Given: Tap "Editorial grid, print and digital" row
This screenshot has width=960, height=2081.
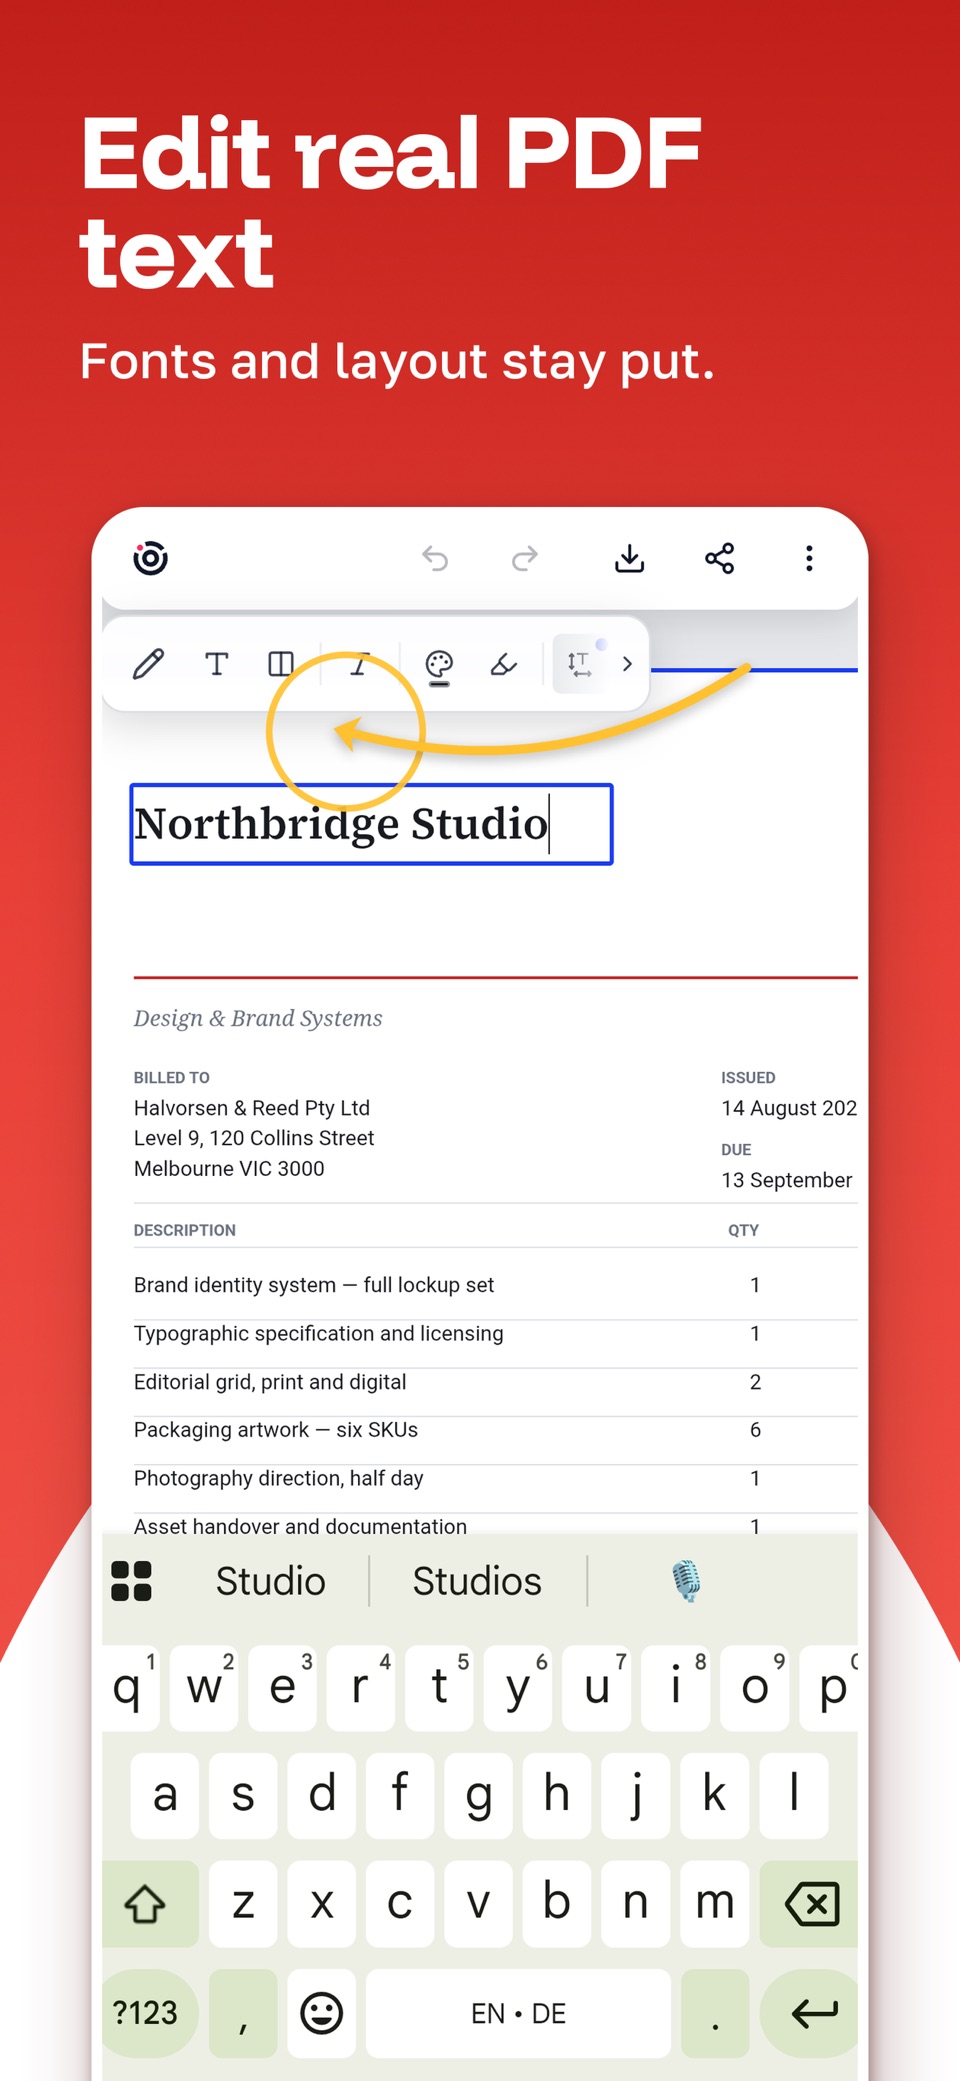Looking at the screenshot, I should (x=270, y=1382).
